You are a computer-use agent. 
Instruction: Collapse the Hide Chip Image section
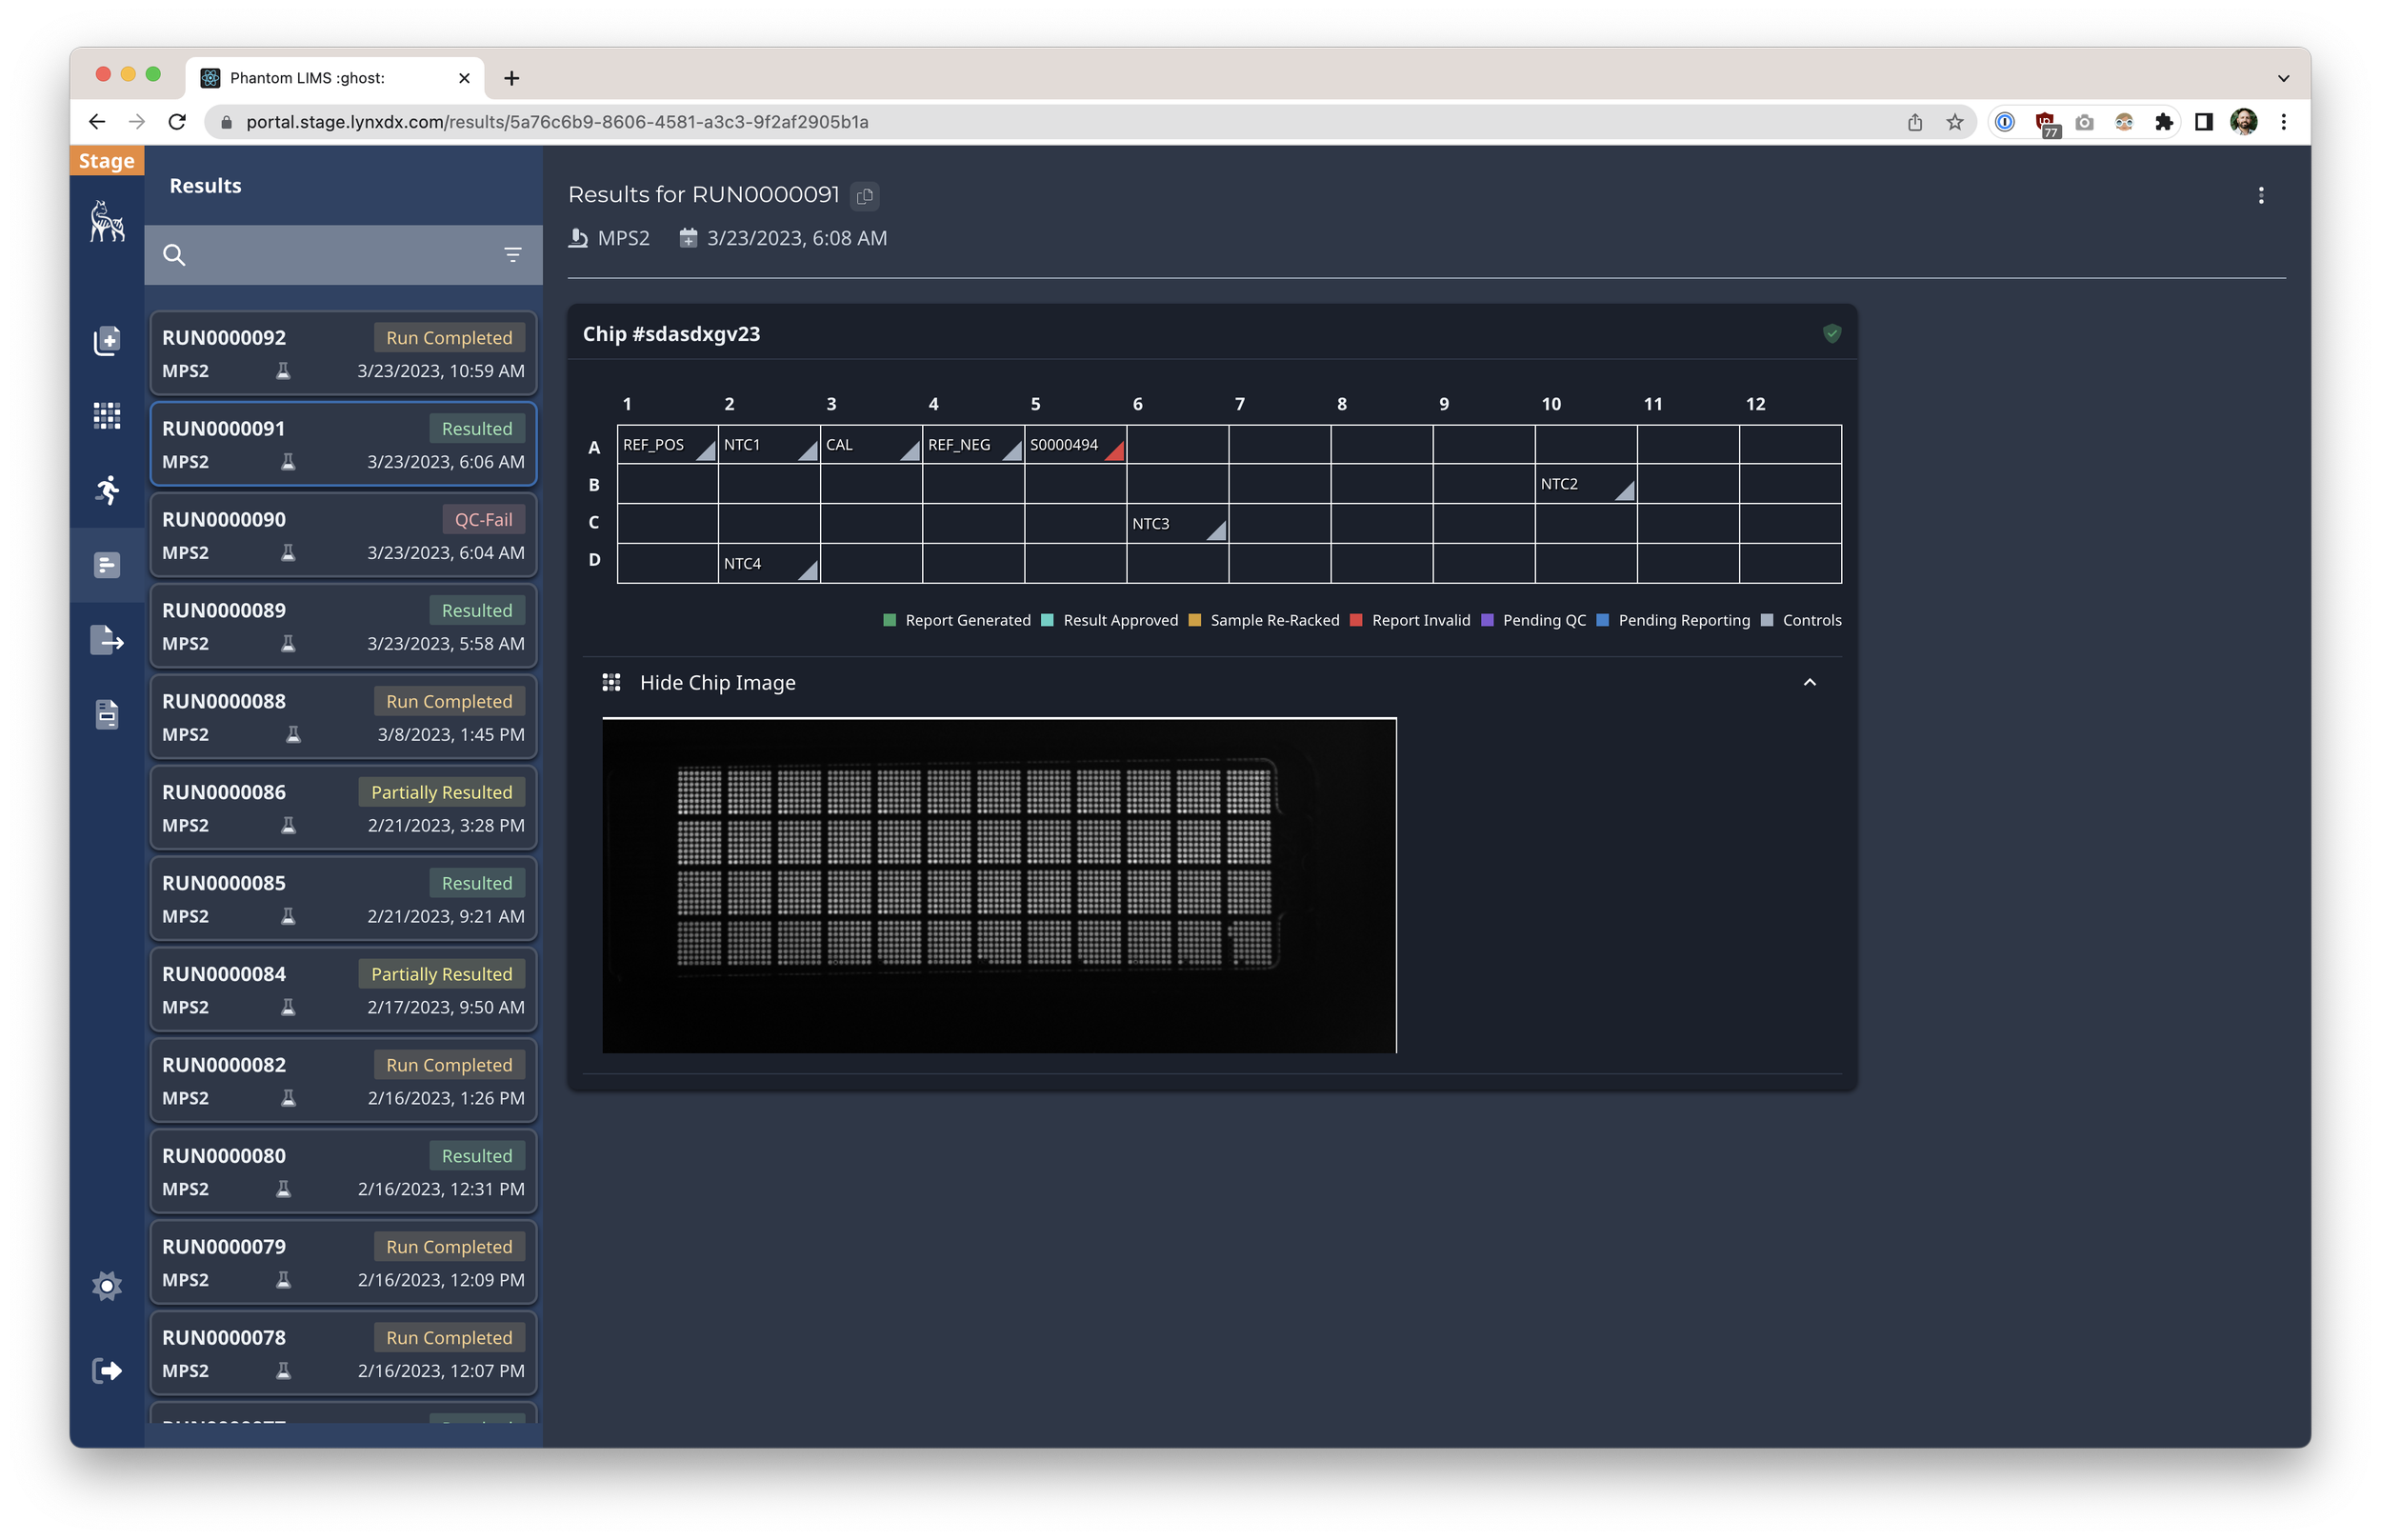tap(1809, 682)
